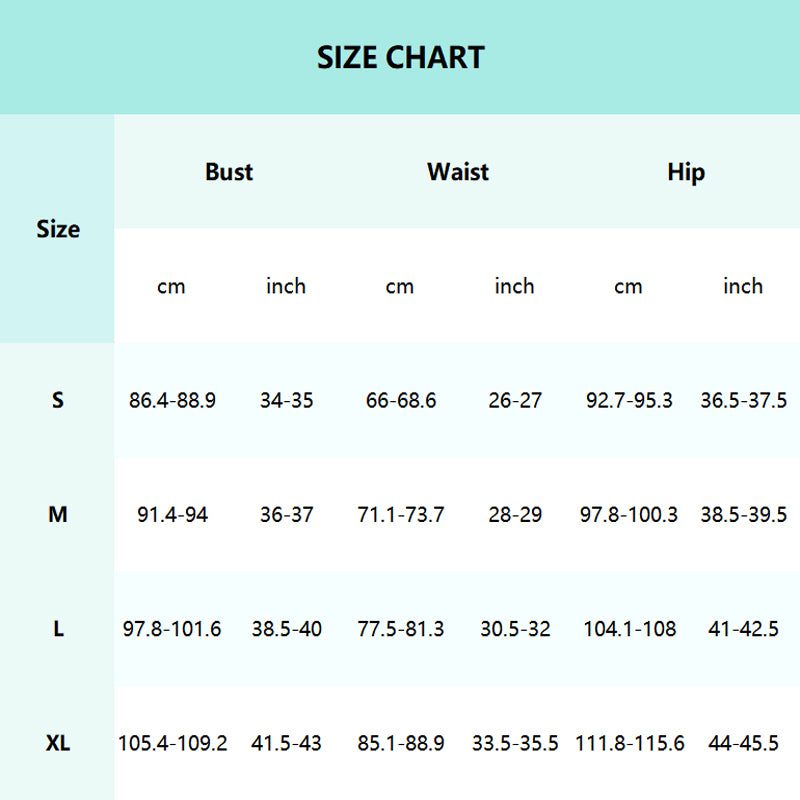Select the 92.7-95.3 hip cm cell

(x=629, y=400)
